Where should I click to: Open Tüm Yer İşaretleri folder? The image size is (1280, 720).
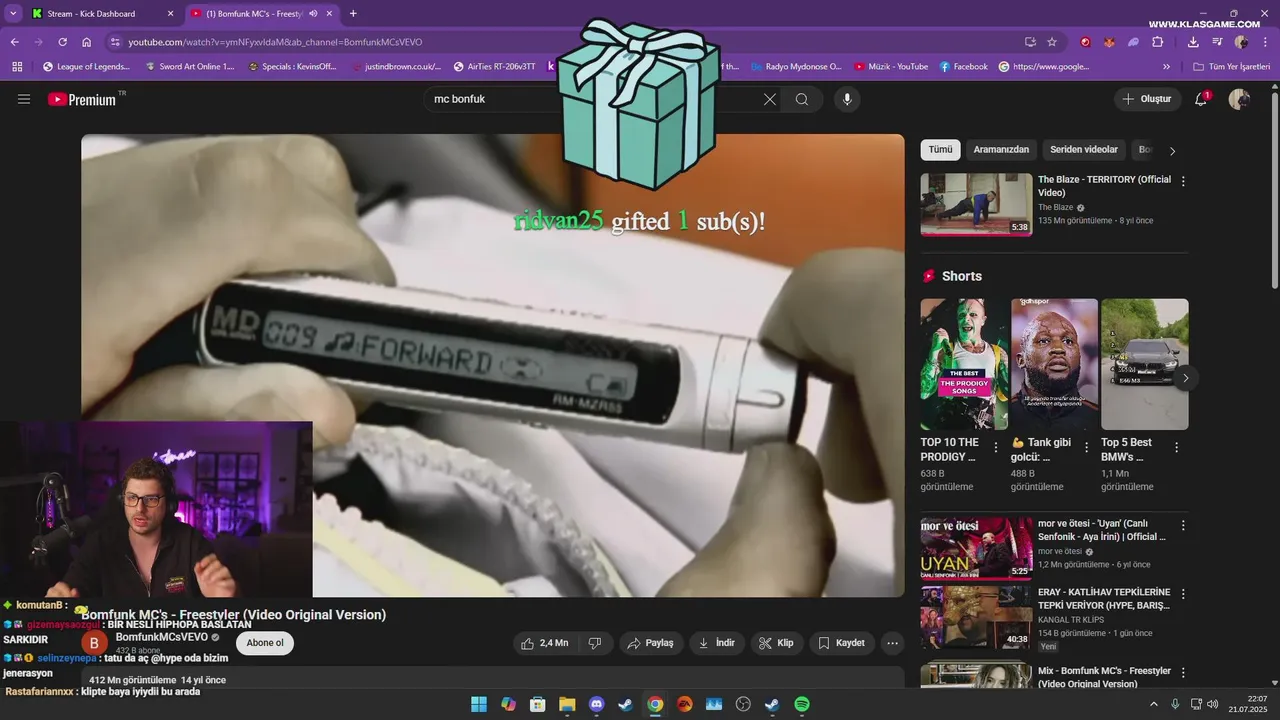(x=1231, y=67)
